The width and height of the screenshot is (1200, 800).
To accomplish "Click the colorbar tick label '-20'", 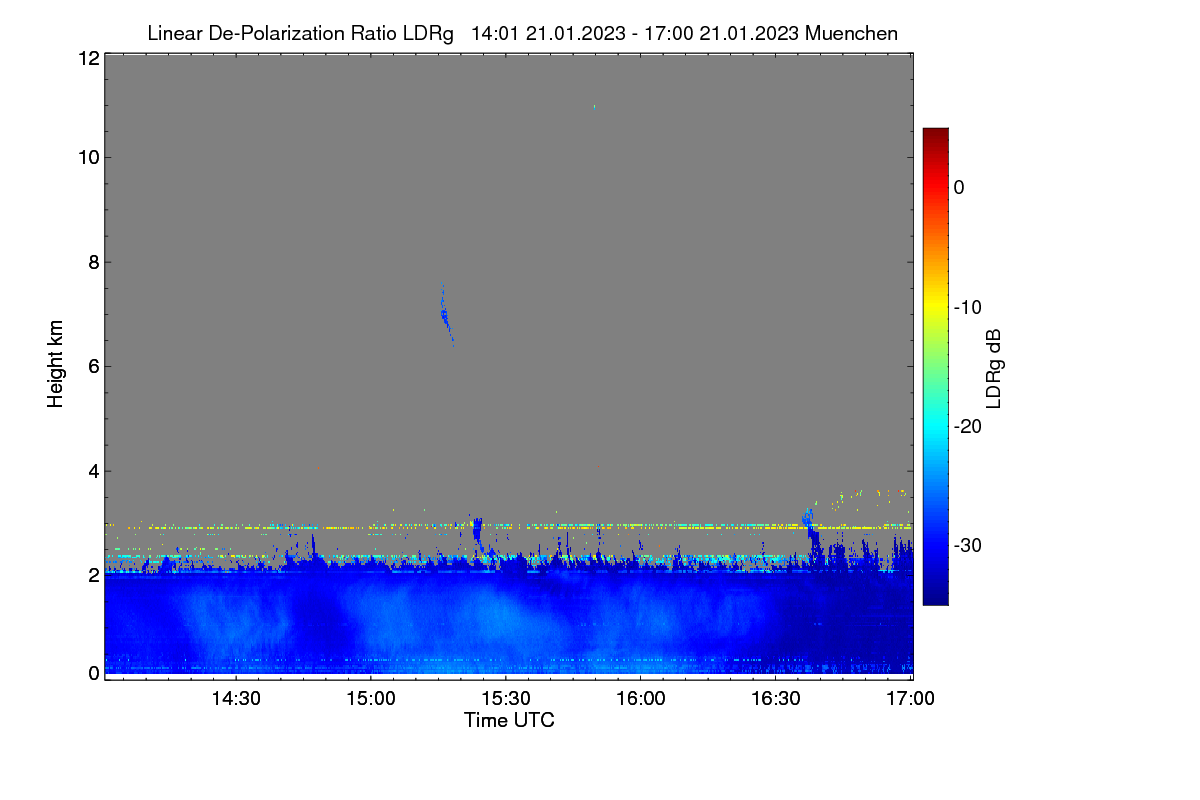I will click(x=966, y=427).
